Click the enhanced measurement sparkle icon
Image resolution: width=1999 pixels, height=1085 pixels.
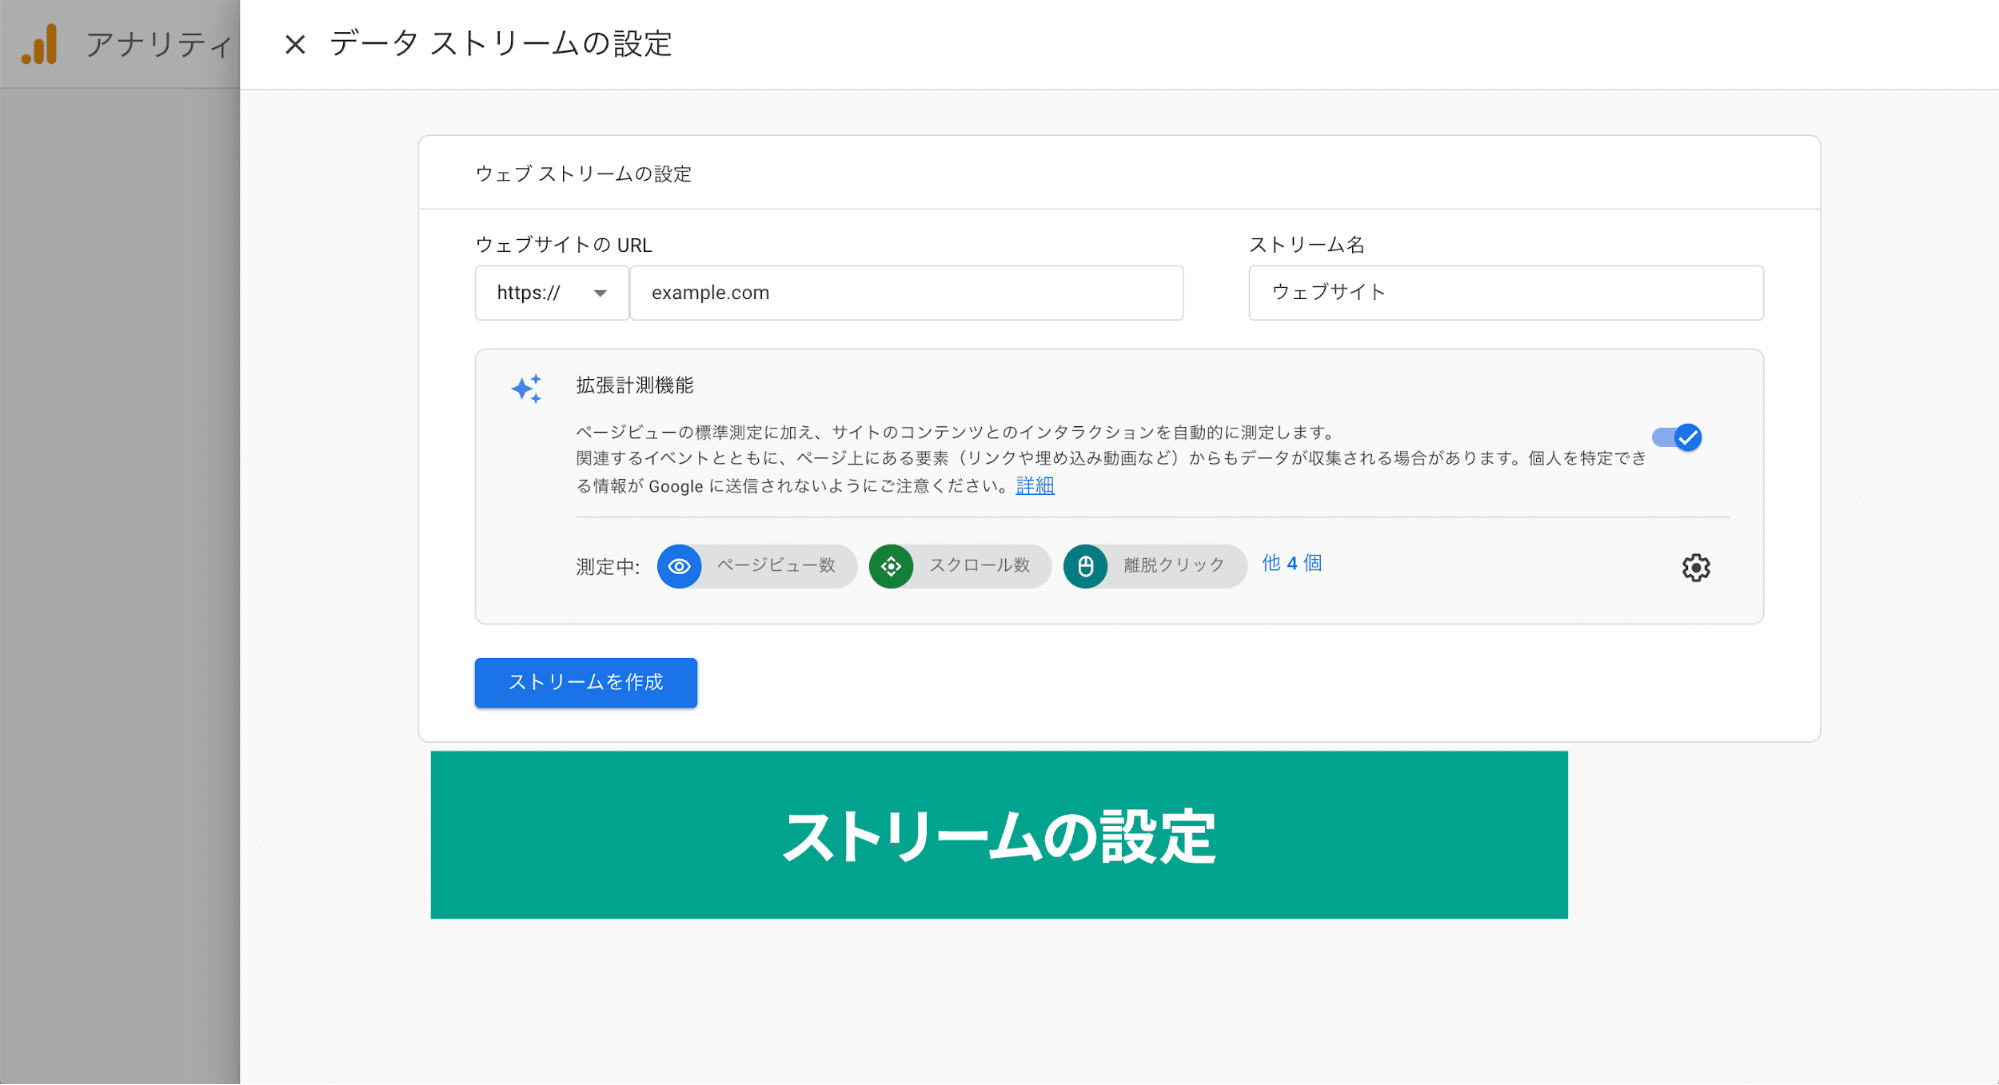click(x=527, y=389)
